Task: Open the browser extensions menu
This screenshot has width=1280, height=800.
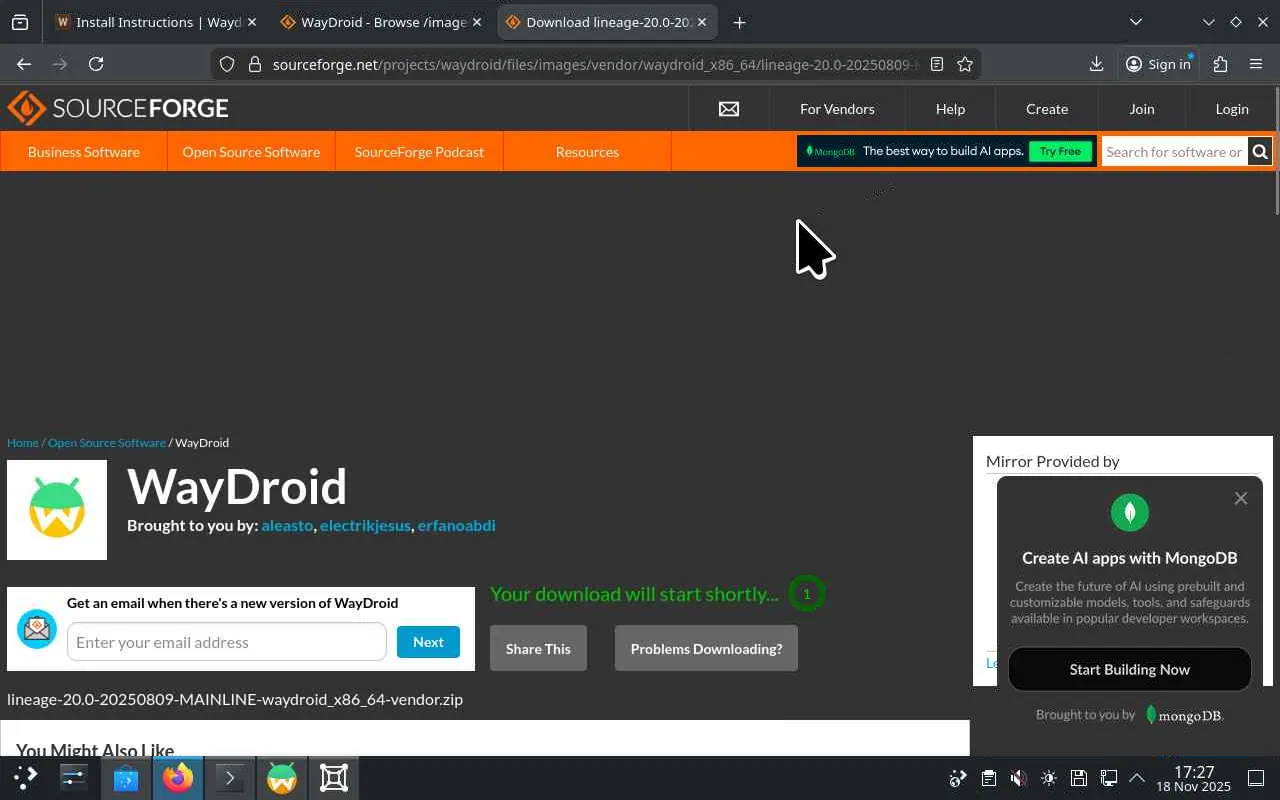Action: (x=1220, y=64)
